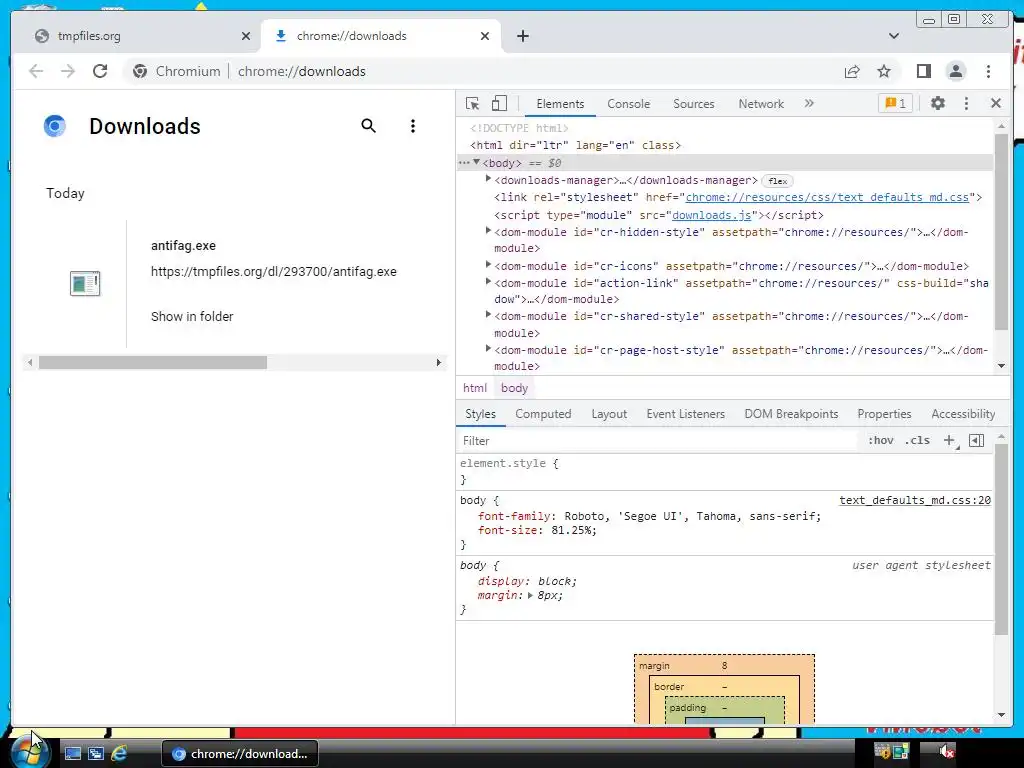
Task: Open the Accessibility tab
Action: click(x=963, y=414)
